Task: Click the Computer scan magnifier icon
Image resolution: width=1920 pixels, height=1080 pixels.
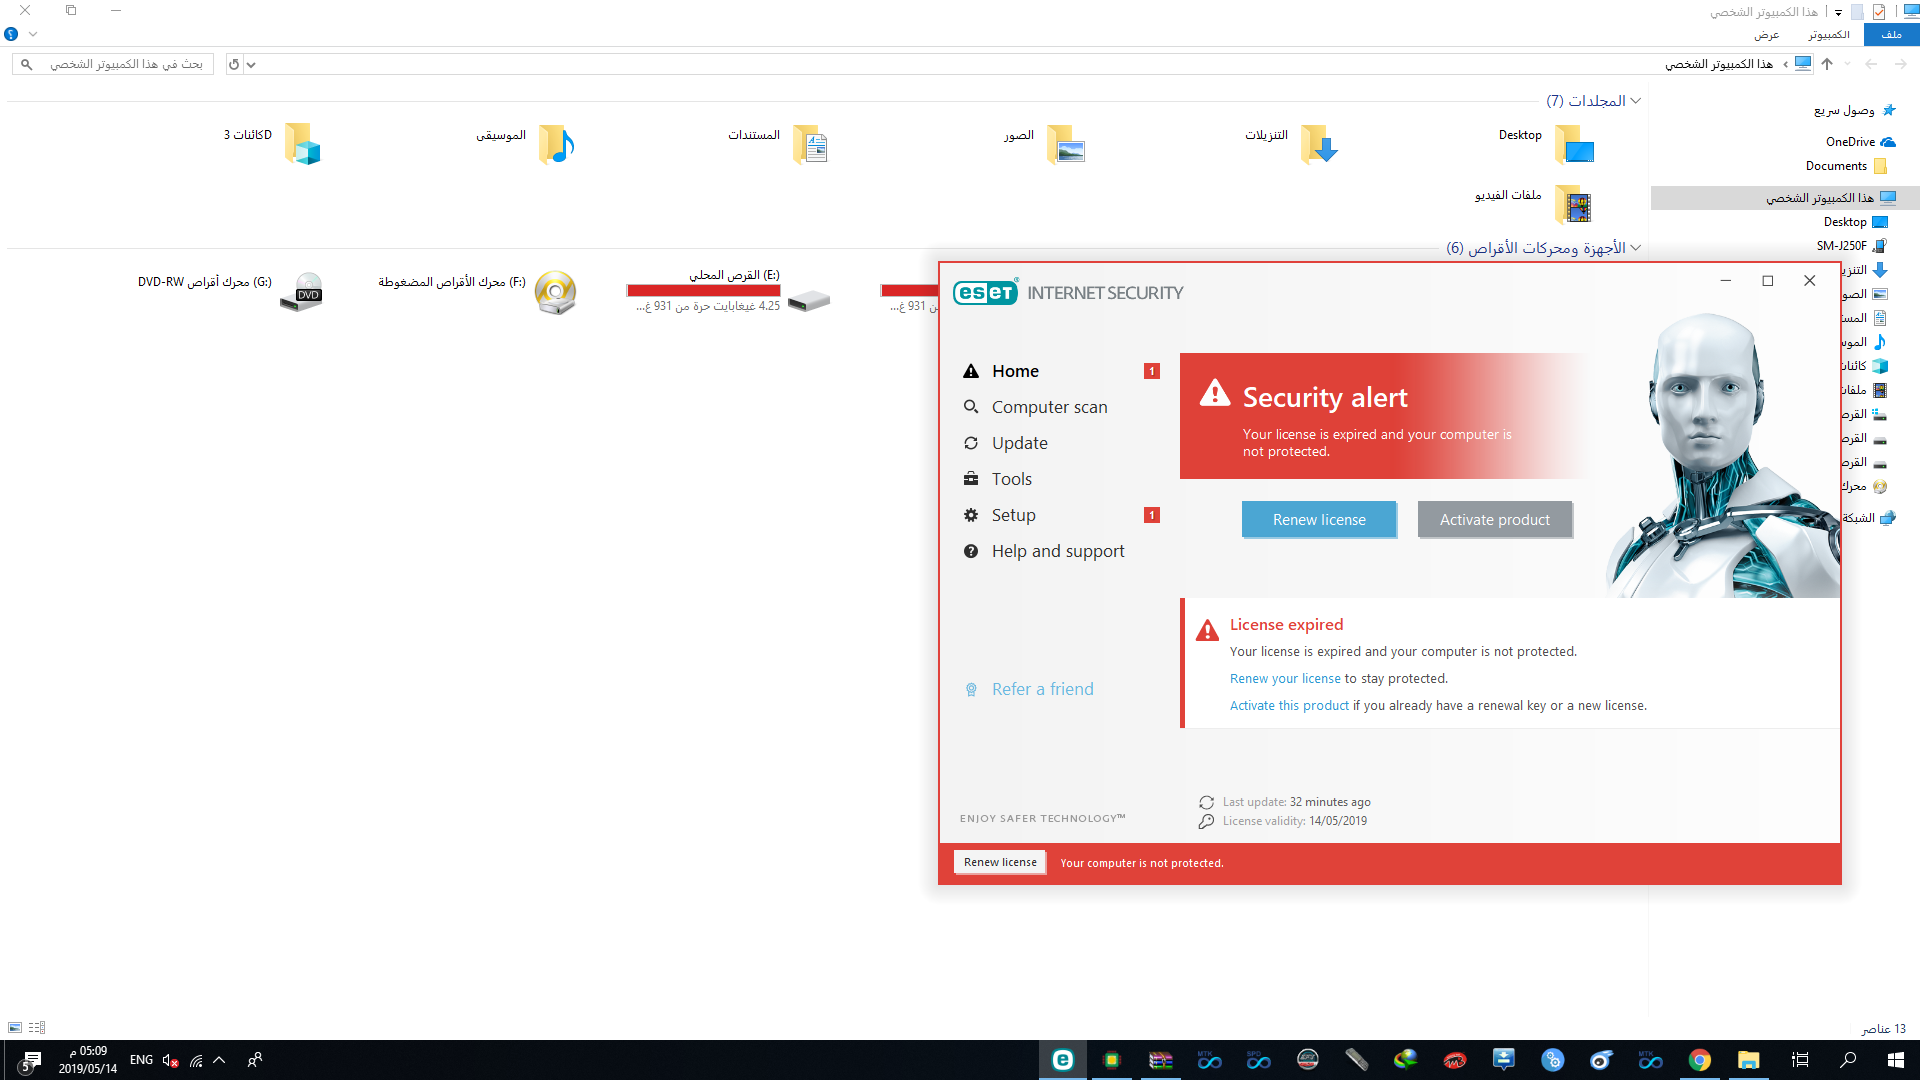Action: (970, 407)
